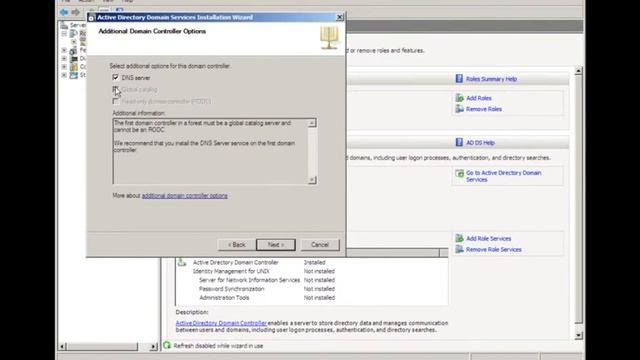
Task: Toggle the Global catalog checkbox
Action: click(116, 89)
